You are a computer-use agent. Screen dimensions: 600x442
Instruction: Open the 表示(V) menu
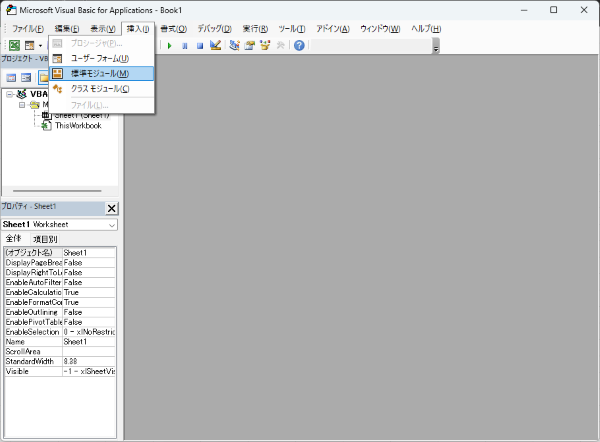103,29
